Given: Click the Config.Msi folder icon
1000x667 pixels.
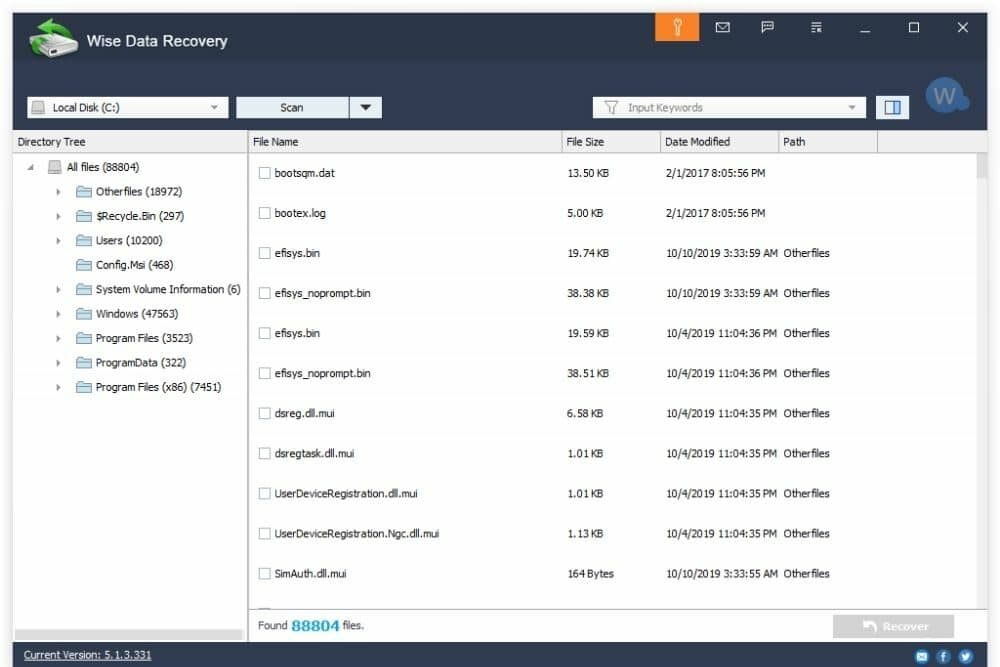Looking at the screenshot, I should pyautogui.click(x=84, y=265).
